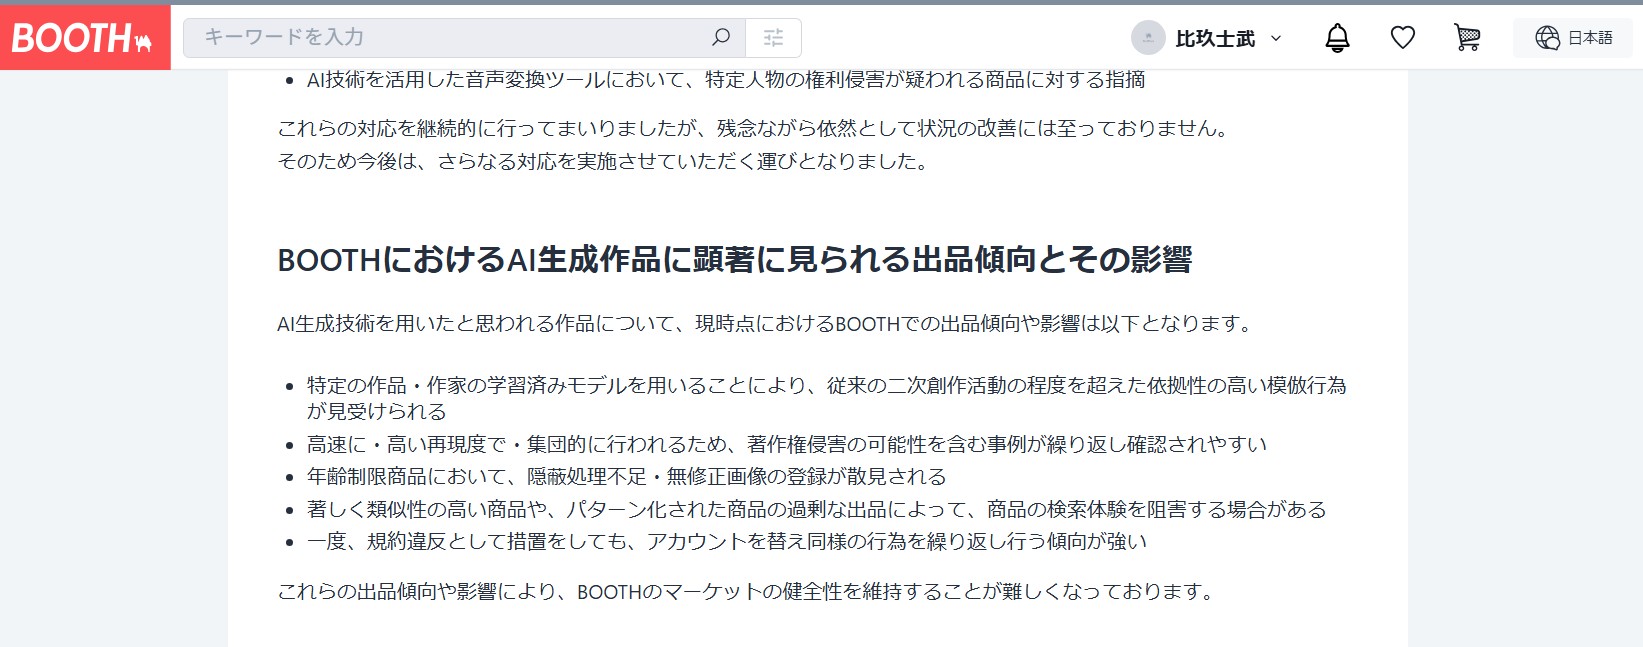Click the sentence starting AI生成技術を用いたと思われる作品
This screenshot has width=1643, height=647.
(766, 323)
